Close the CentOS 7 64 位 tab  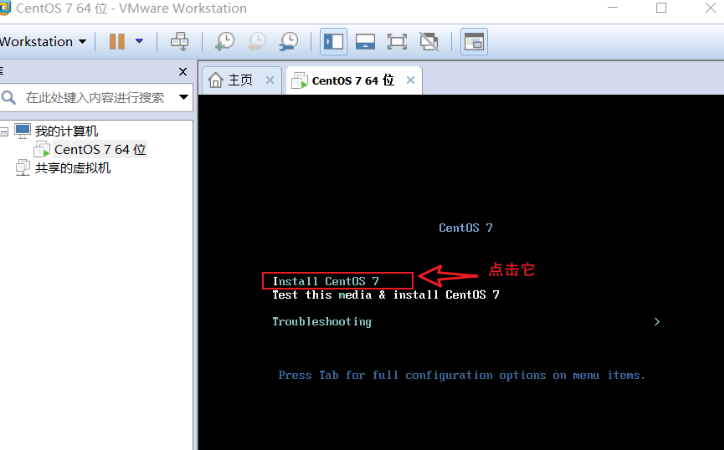click(410, 80)
